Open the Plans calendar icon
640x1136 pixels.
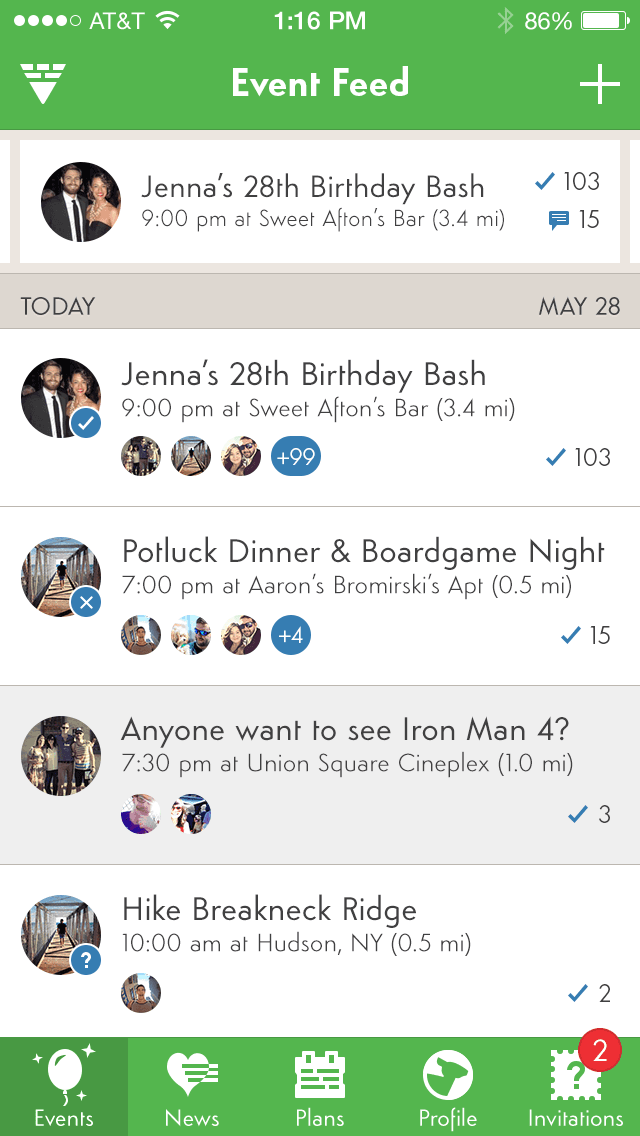click(318, 1077)
